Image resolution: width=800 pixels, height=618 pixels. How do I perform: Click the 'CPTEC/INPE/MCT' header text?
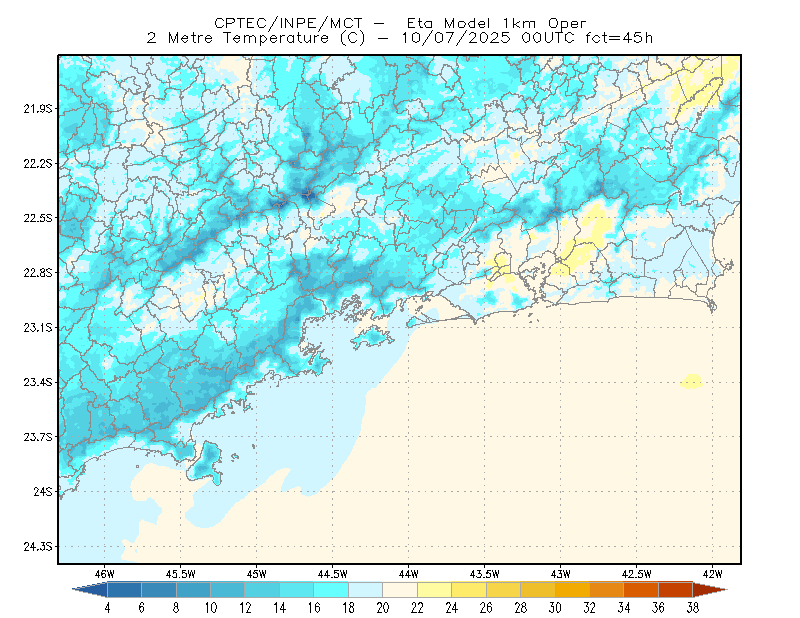[288, 23]
